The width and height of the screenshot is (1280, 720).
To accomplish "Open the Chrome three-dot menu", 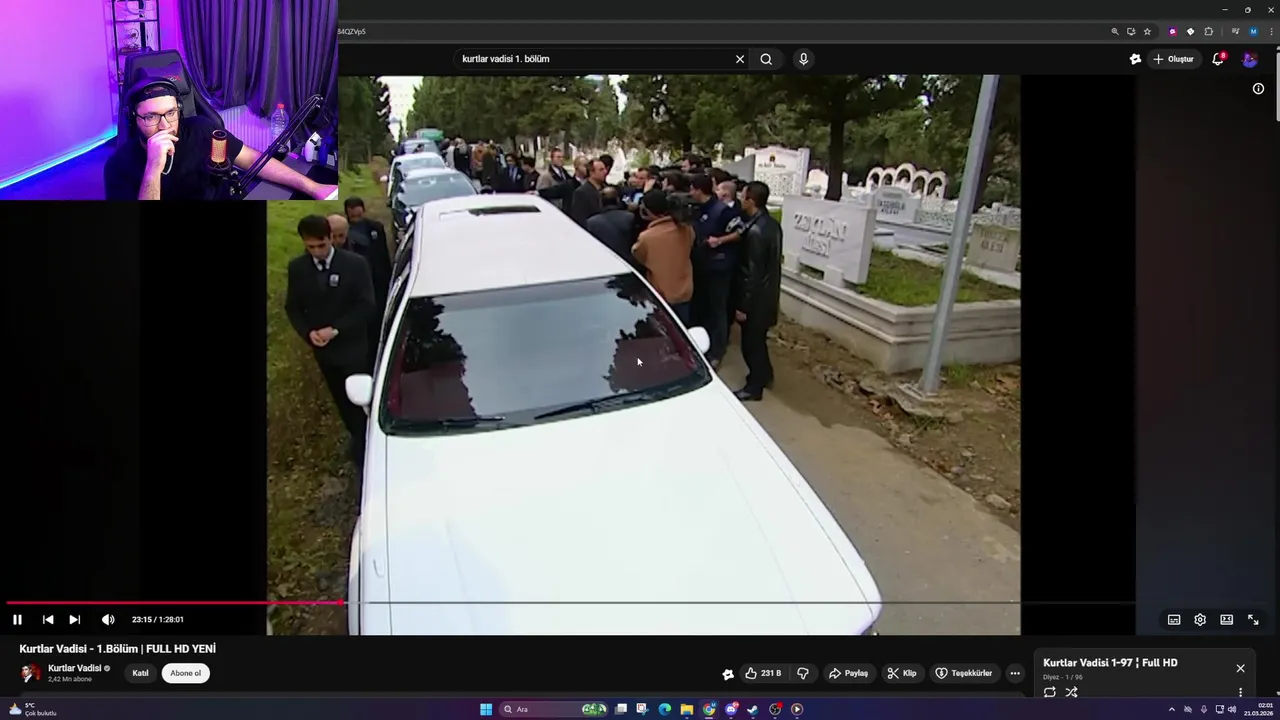I will [x=1271, y=31].
